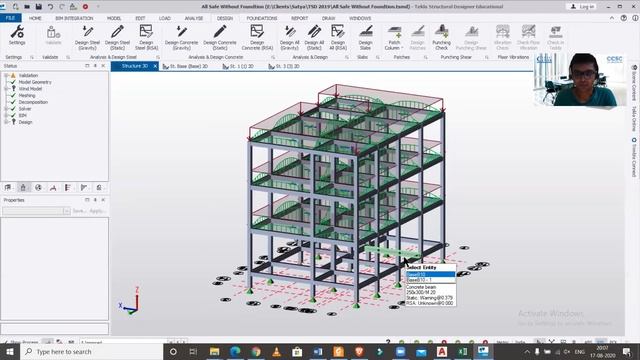640x360 pixels.
Task: Run Design Steel (RSA)
Action: point(146,37)
